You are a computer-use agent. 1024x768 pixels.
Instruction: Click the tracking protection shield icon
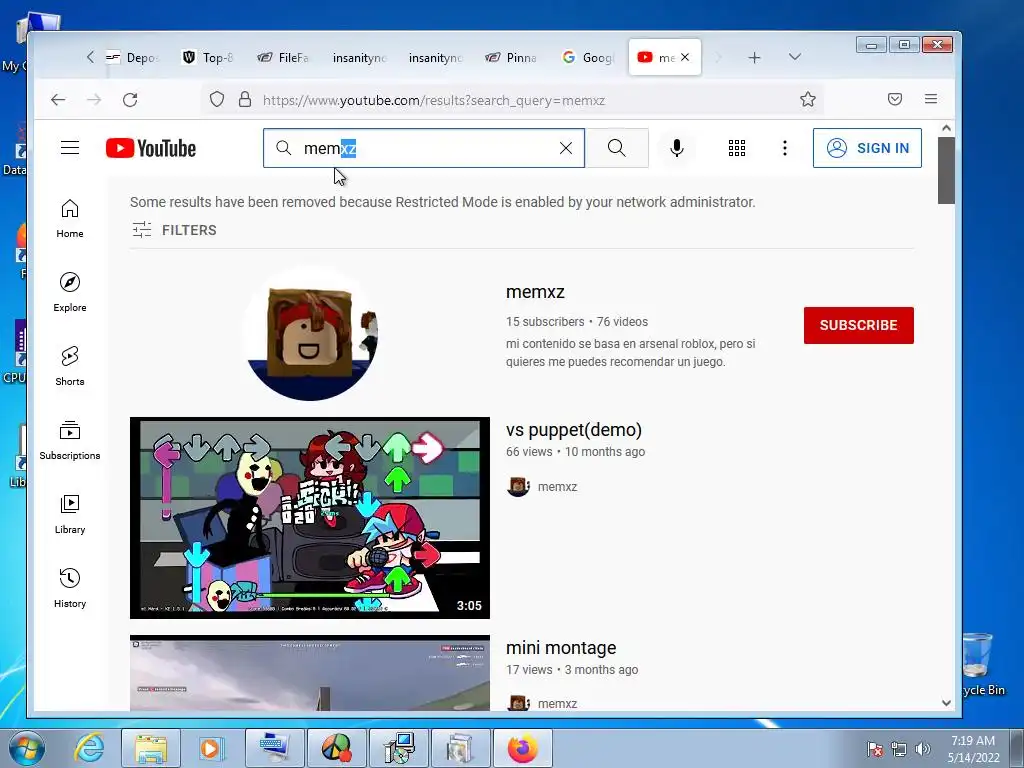(x=217, y=99)
